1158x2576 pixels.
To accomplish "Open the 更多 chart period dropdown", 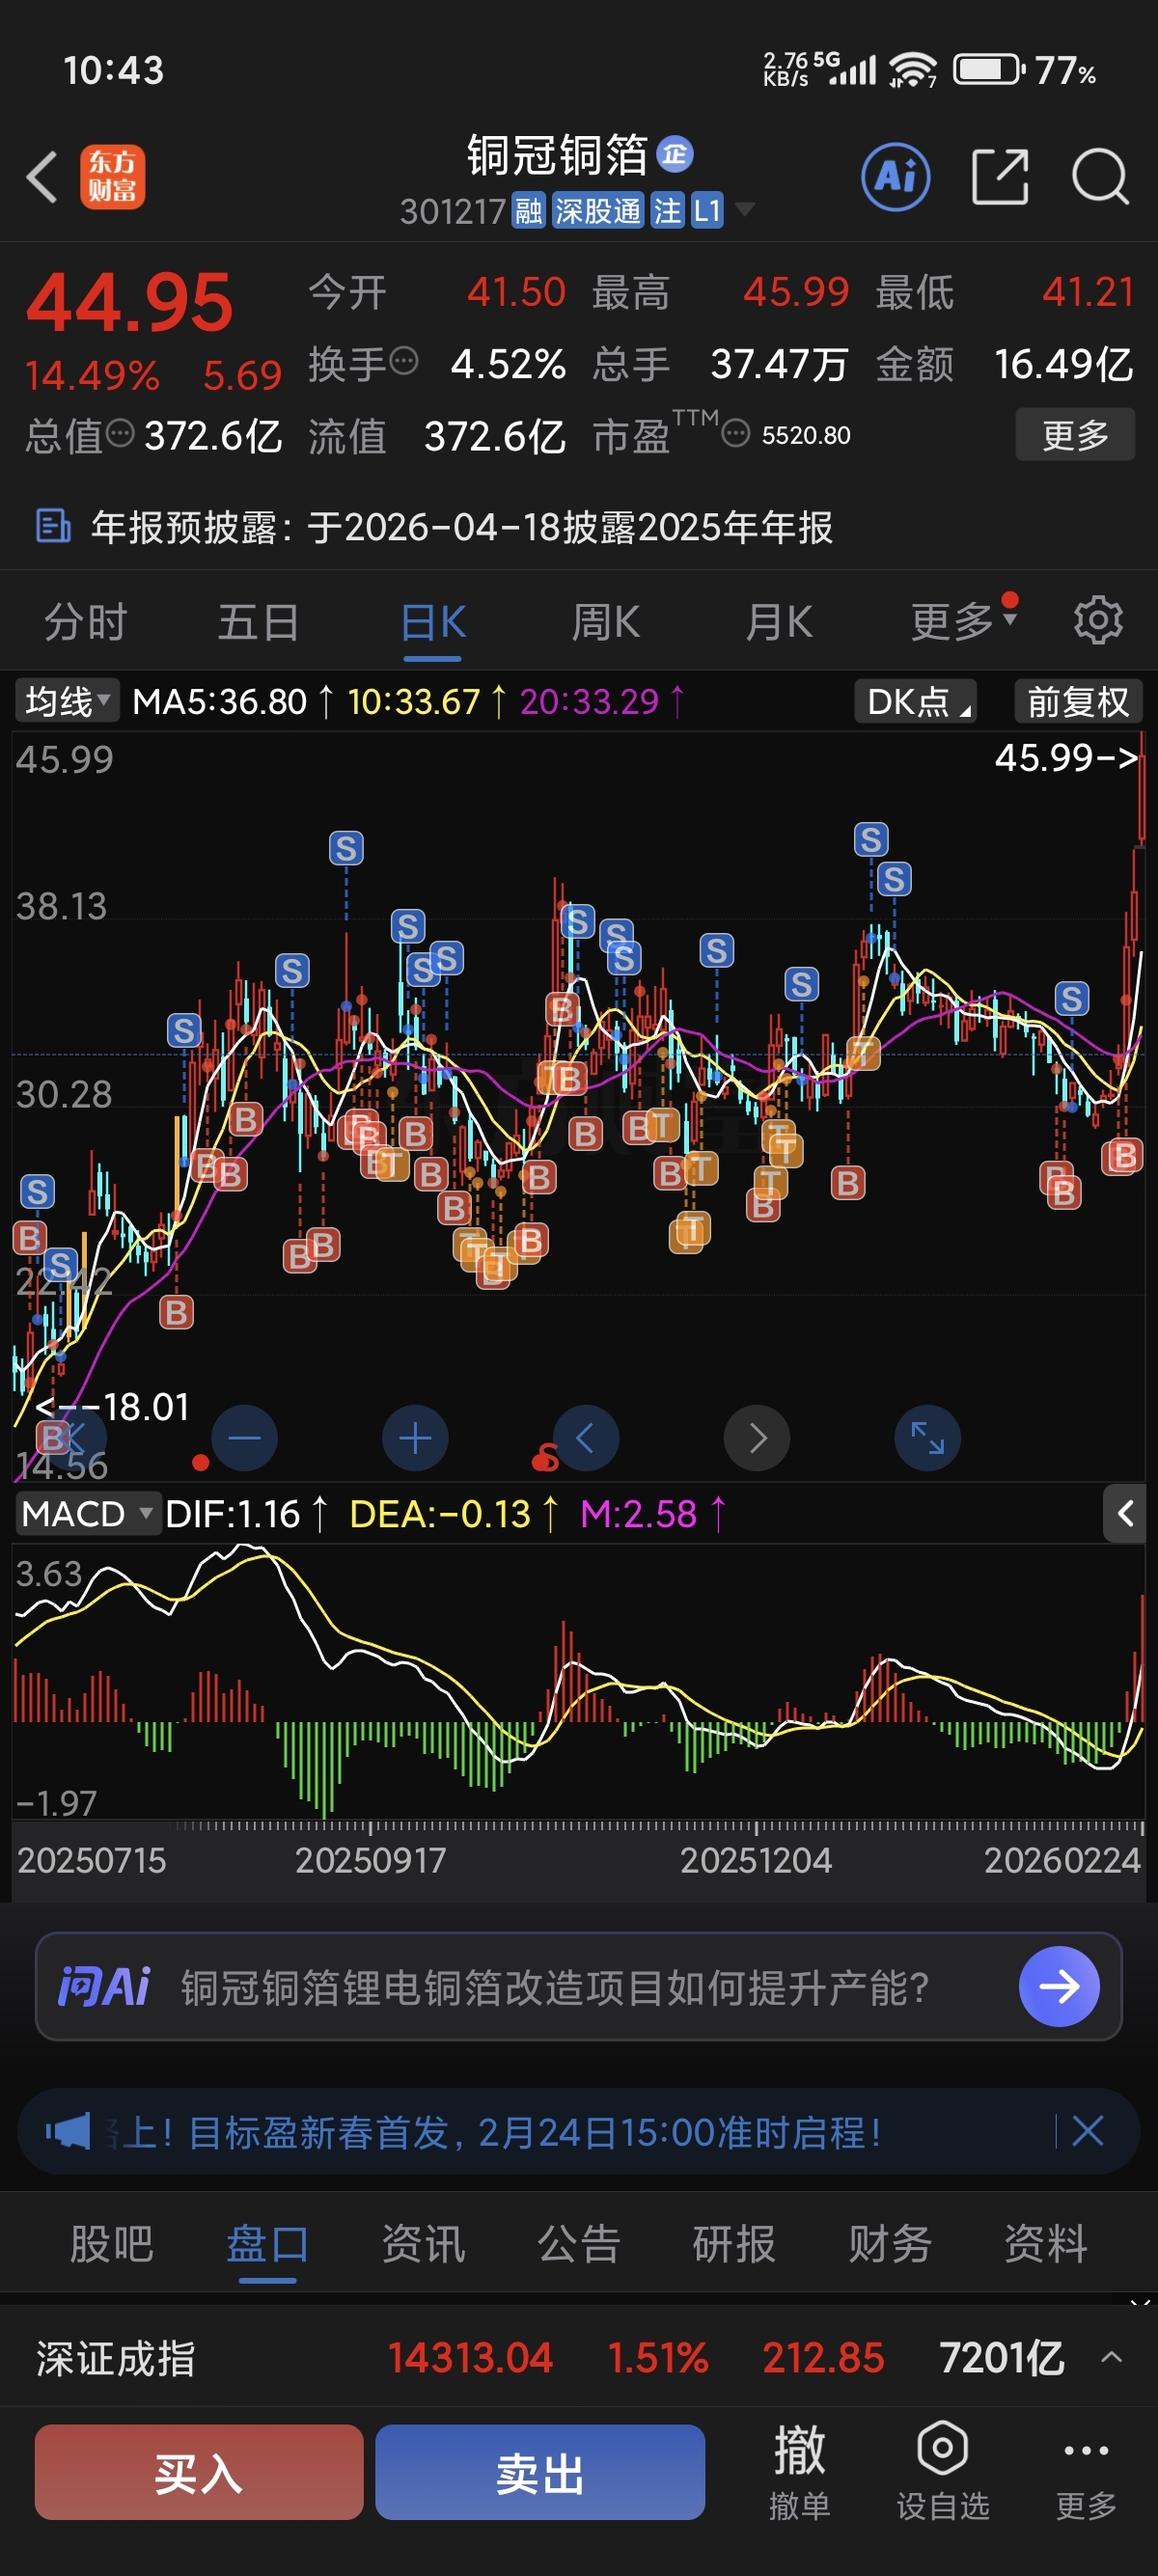I will click(x=963, y=621).
